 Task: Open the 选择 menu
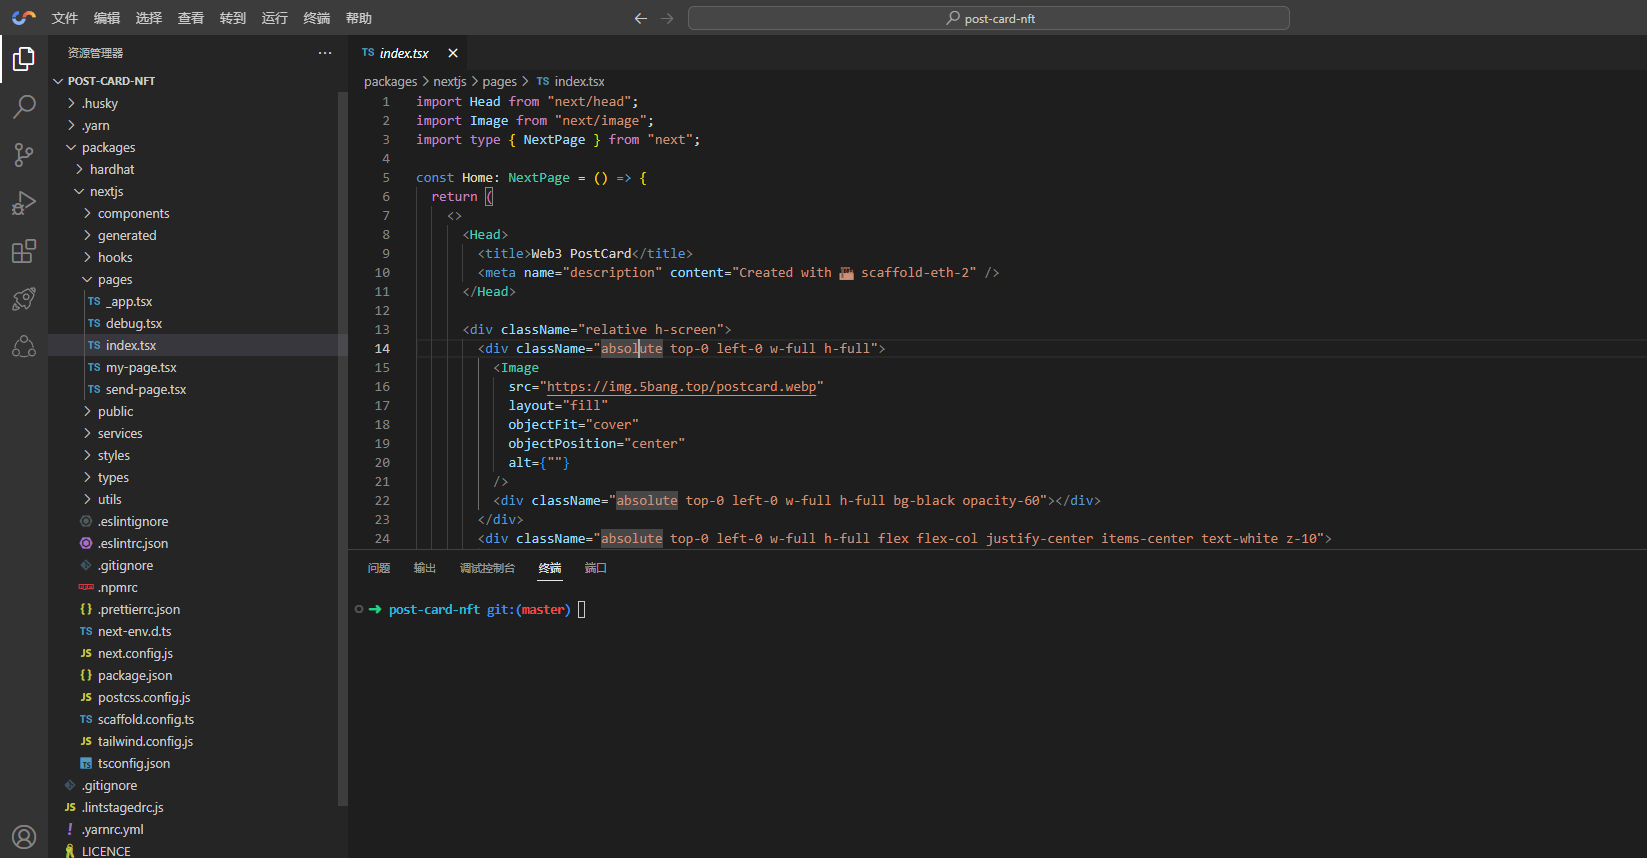pyautogui.click(x=149, y=18)
